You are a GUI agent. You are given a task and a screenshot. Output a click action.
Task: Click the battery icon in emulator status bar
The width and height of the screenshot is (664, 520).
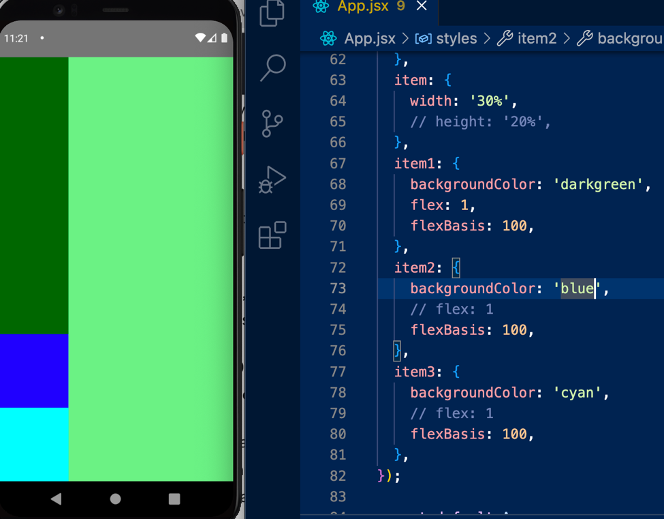(224, 38)
